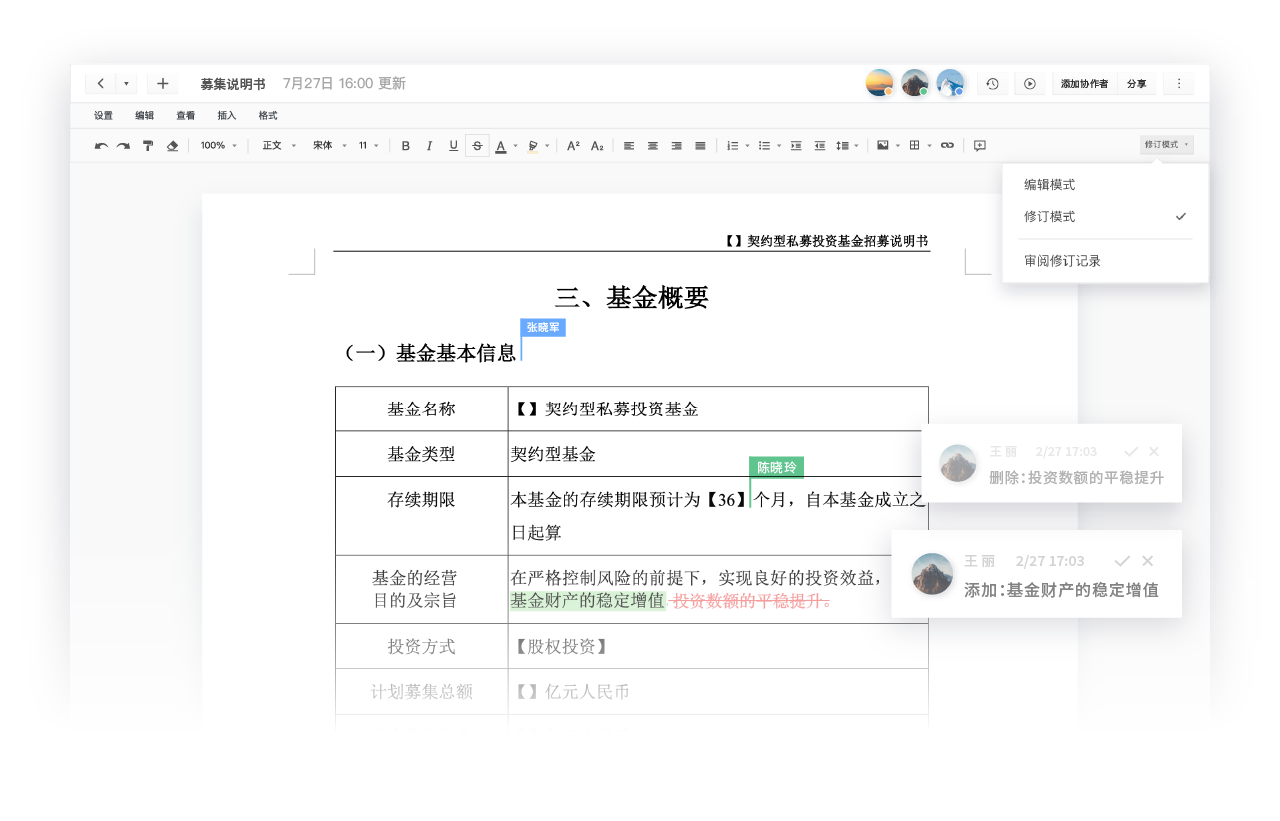Viewport: 1280px width, 821px height.
Task: Toggle underline formatting
Action: coord(453,145)
